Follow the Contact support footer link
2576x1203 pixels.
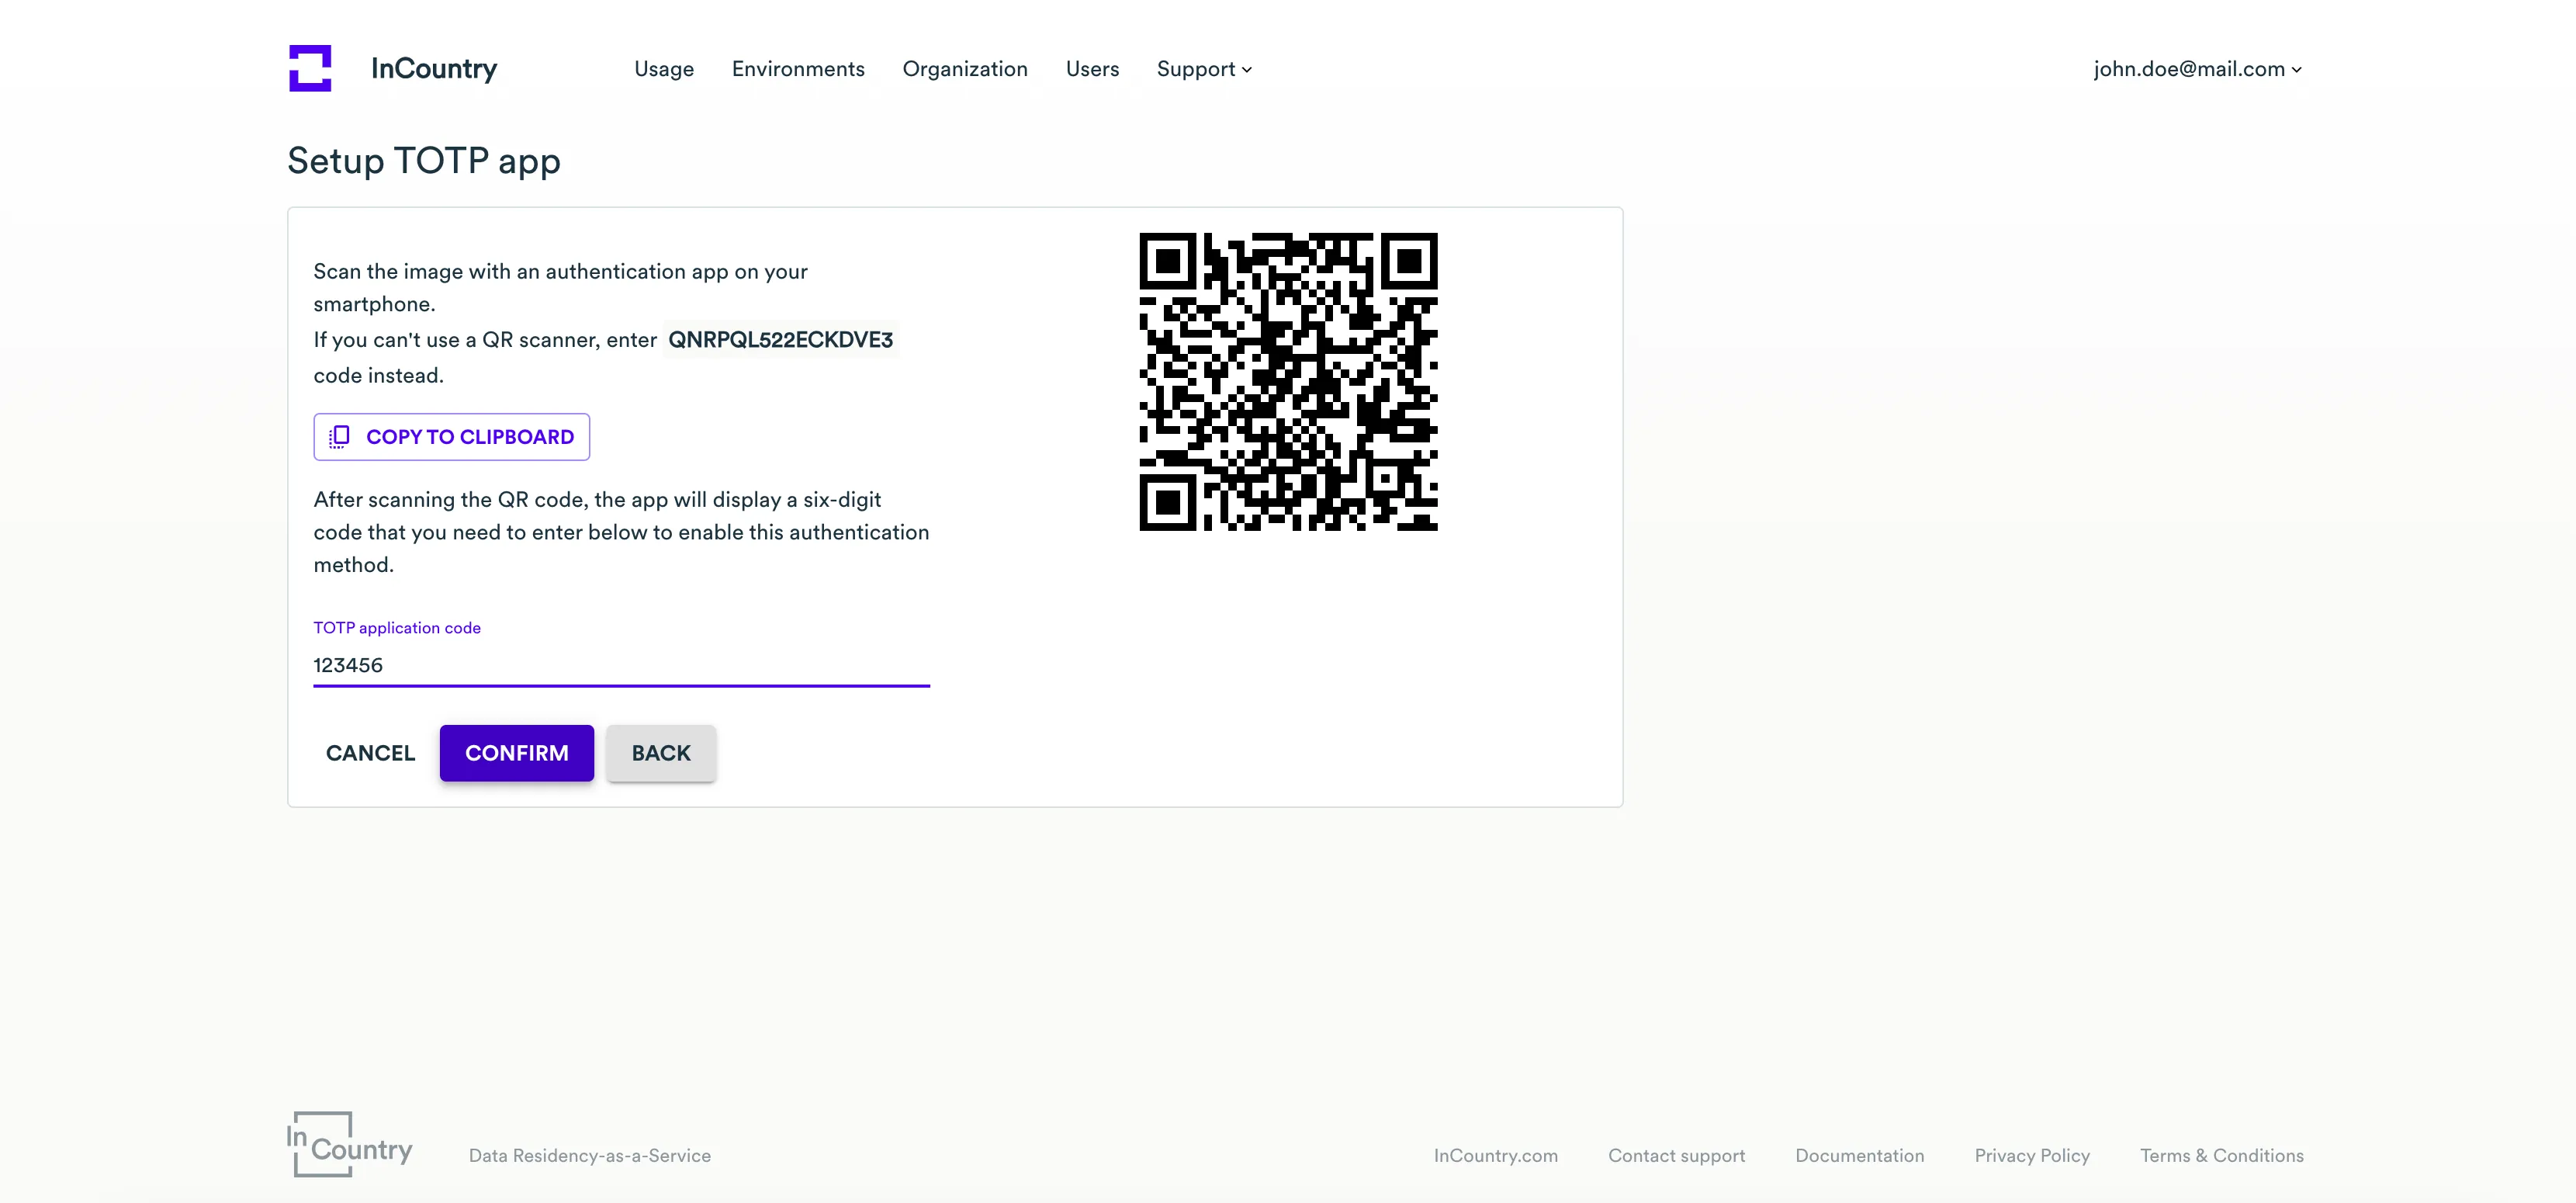point(1676,1155)
